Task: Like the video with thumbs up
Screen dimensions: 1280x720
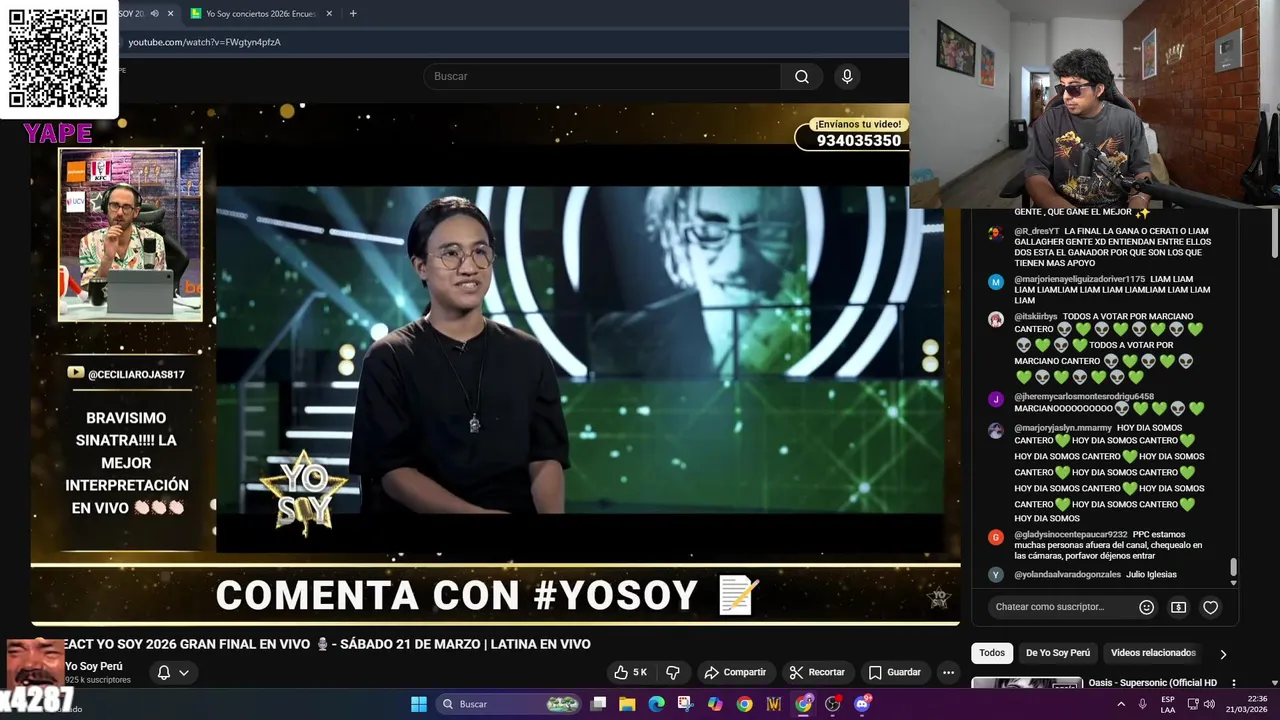Action: (x=630, y=672)
